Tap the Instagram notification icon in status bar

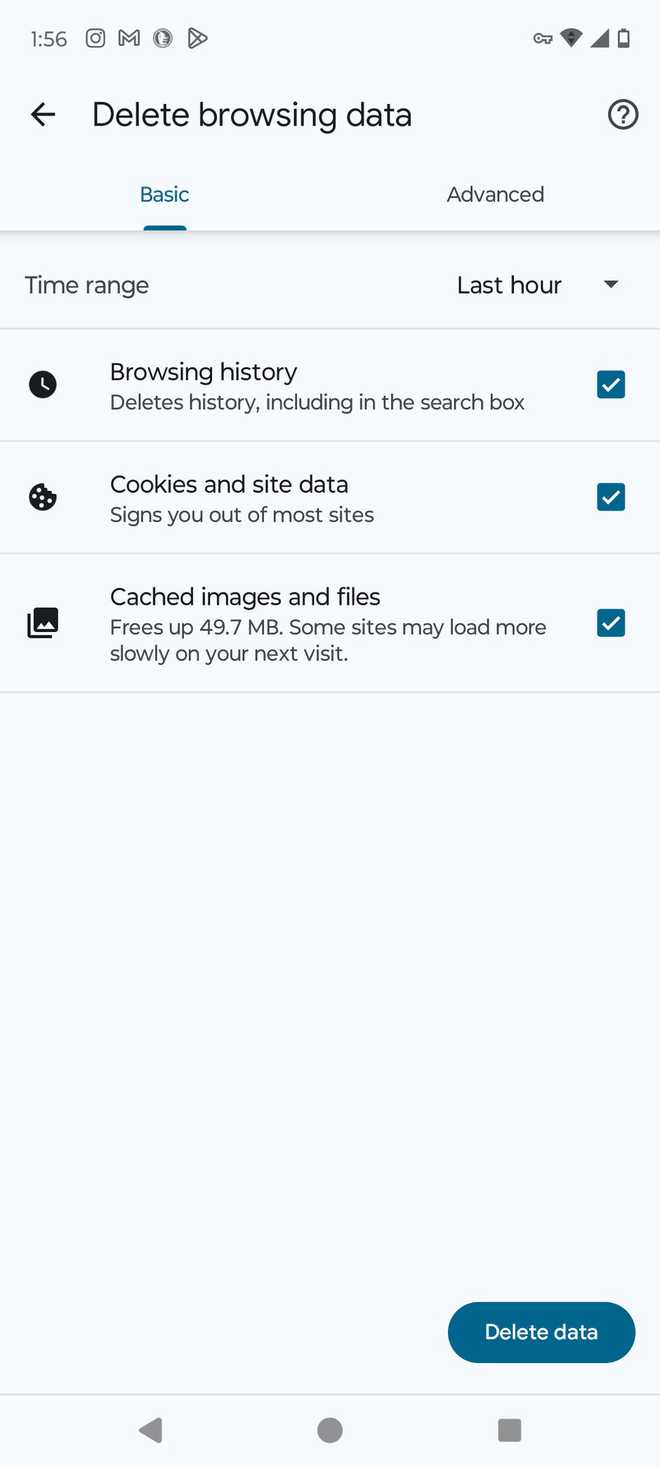[95, 39]
